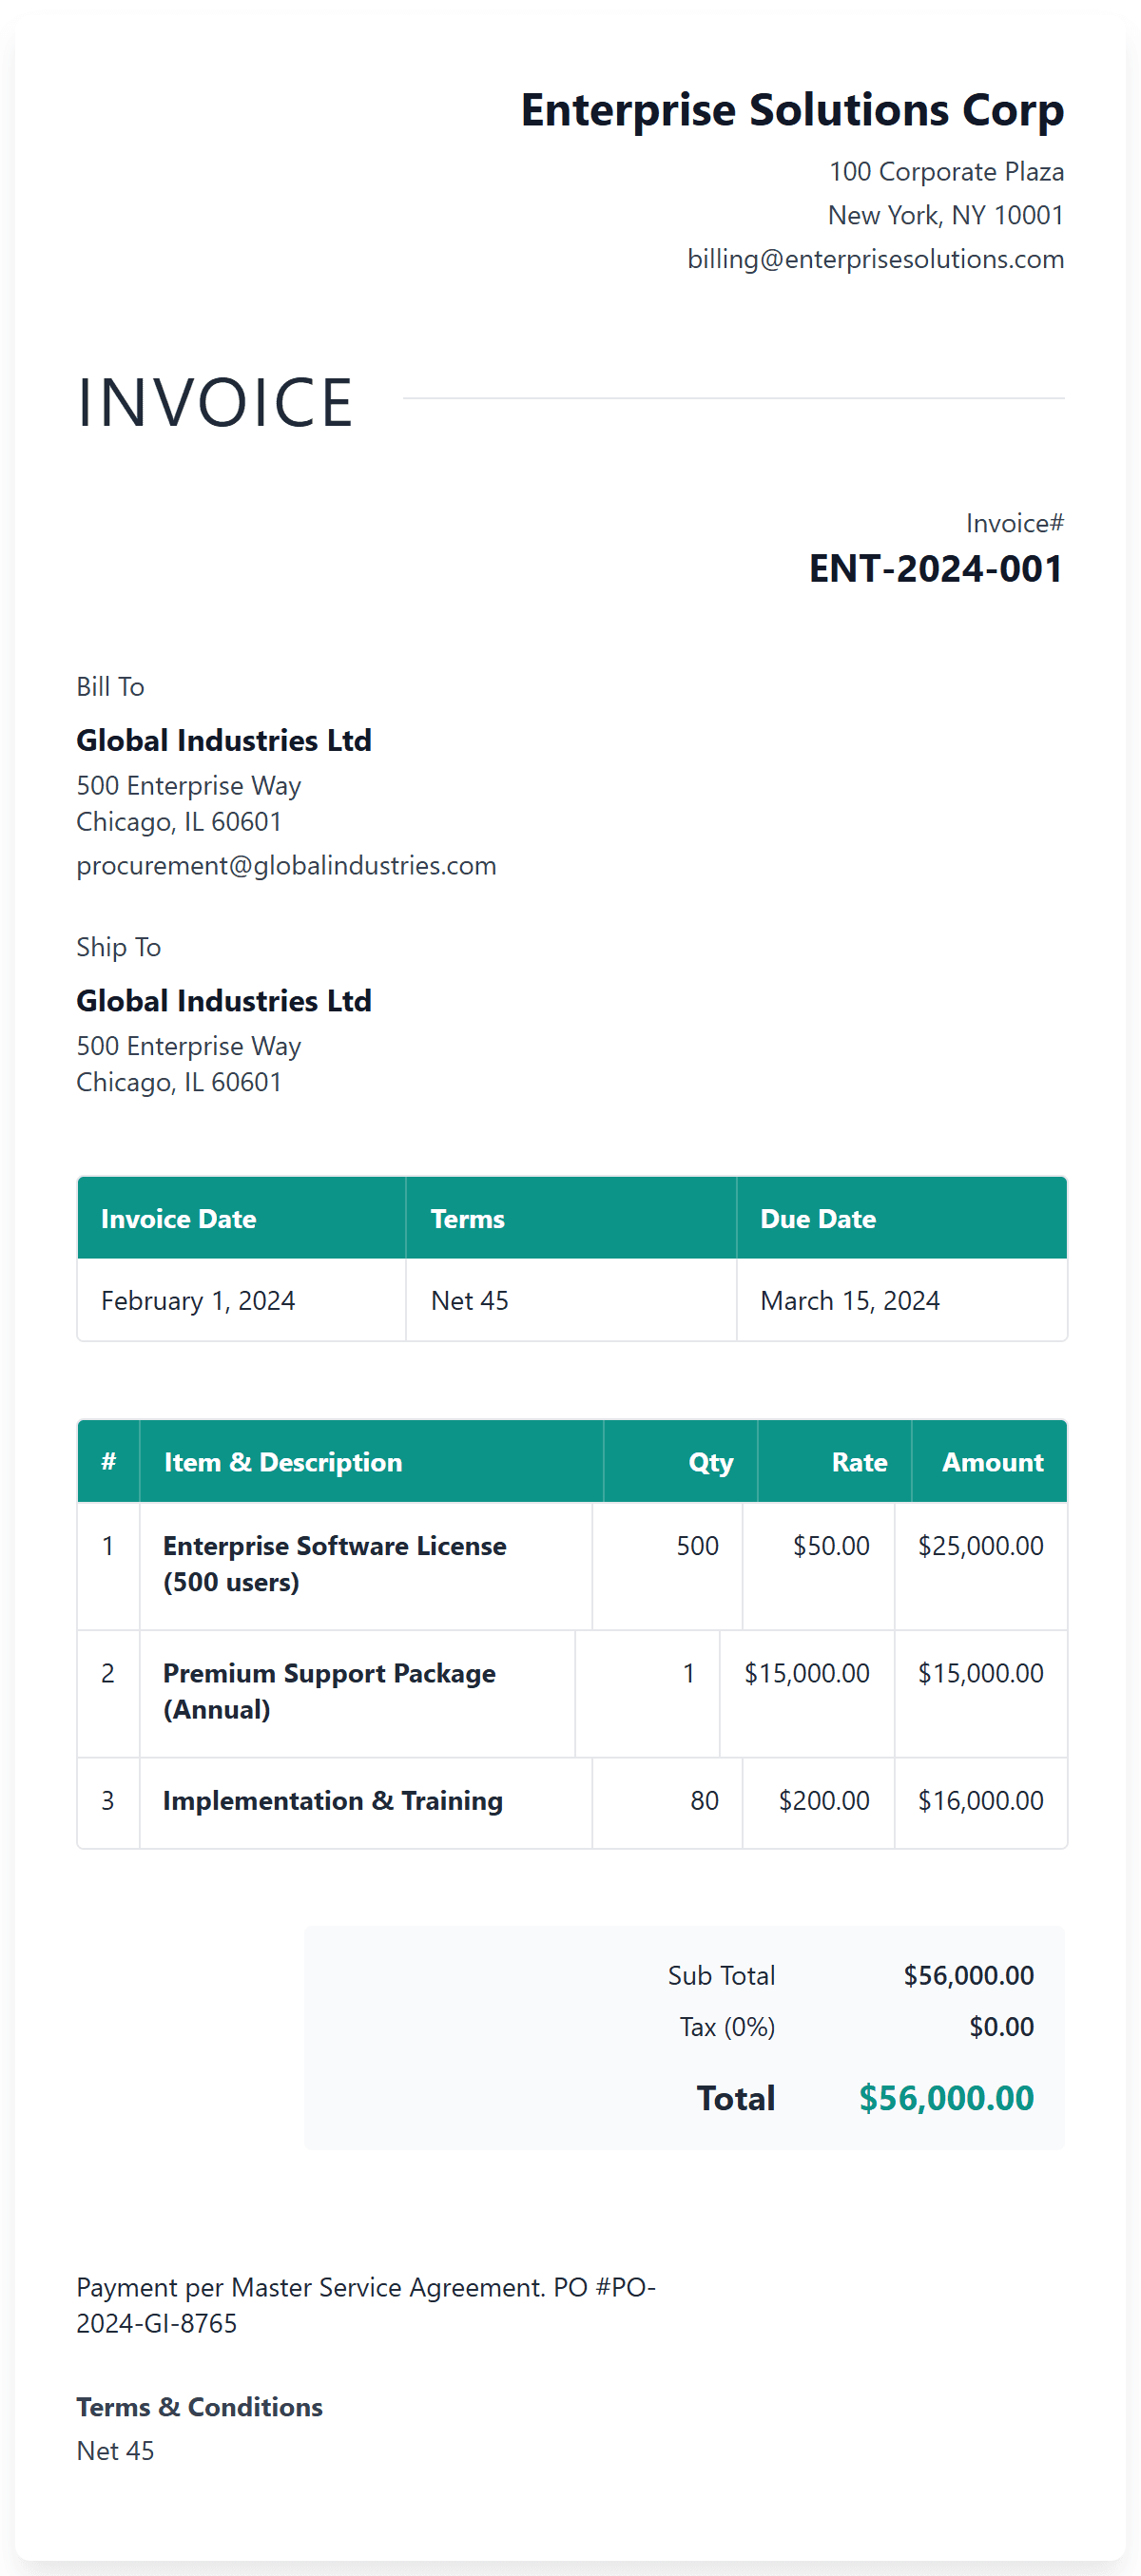Select the 100 Corporate Plaza address line
This screenshot has height=2576, width=1141.
[x=946, y=172]
